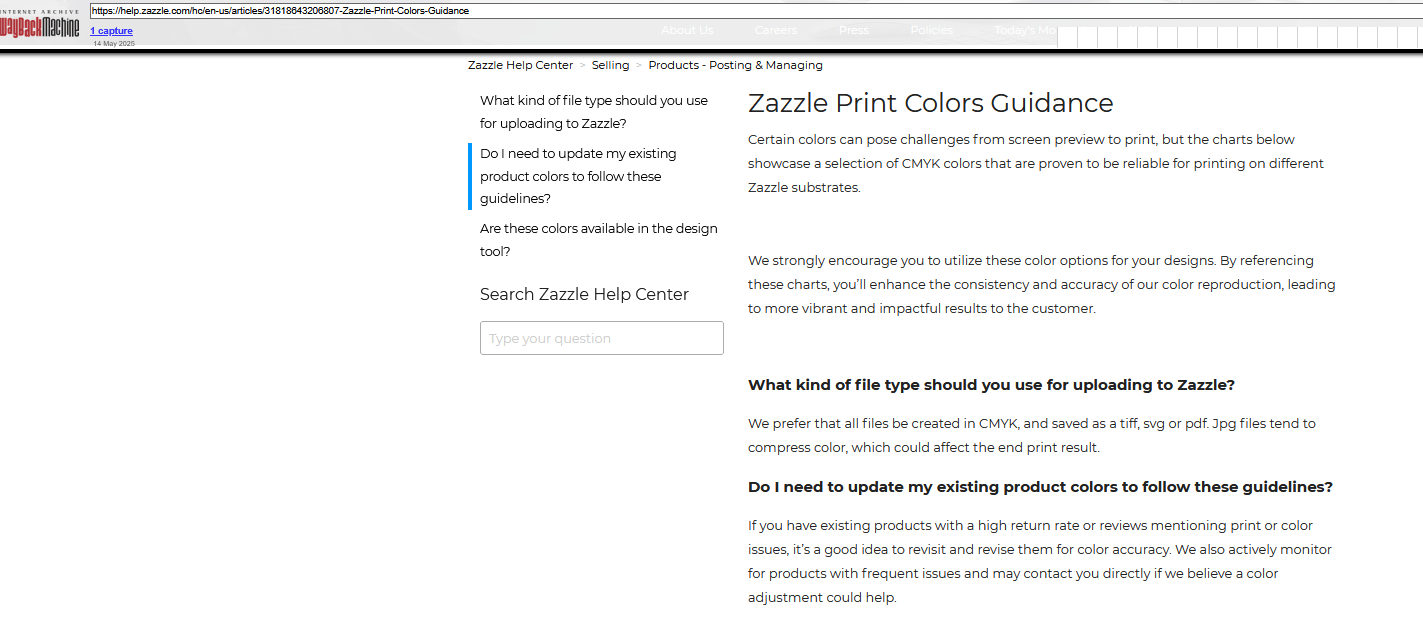Focus the Wayback Machine URL field
This screenshot has height=636, width=1423.
pos(755,11)
